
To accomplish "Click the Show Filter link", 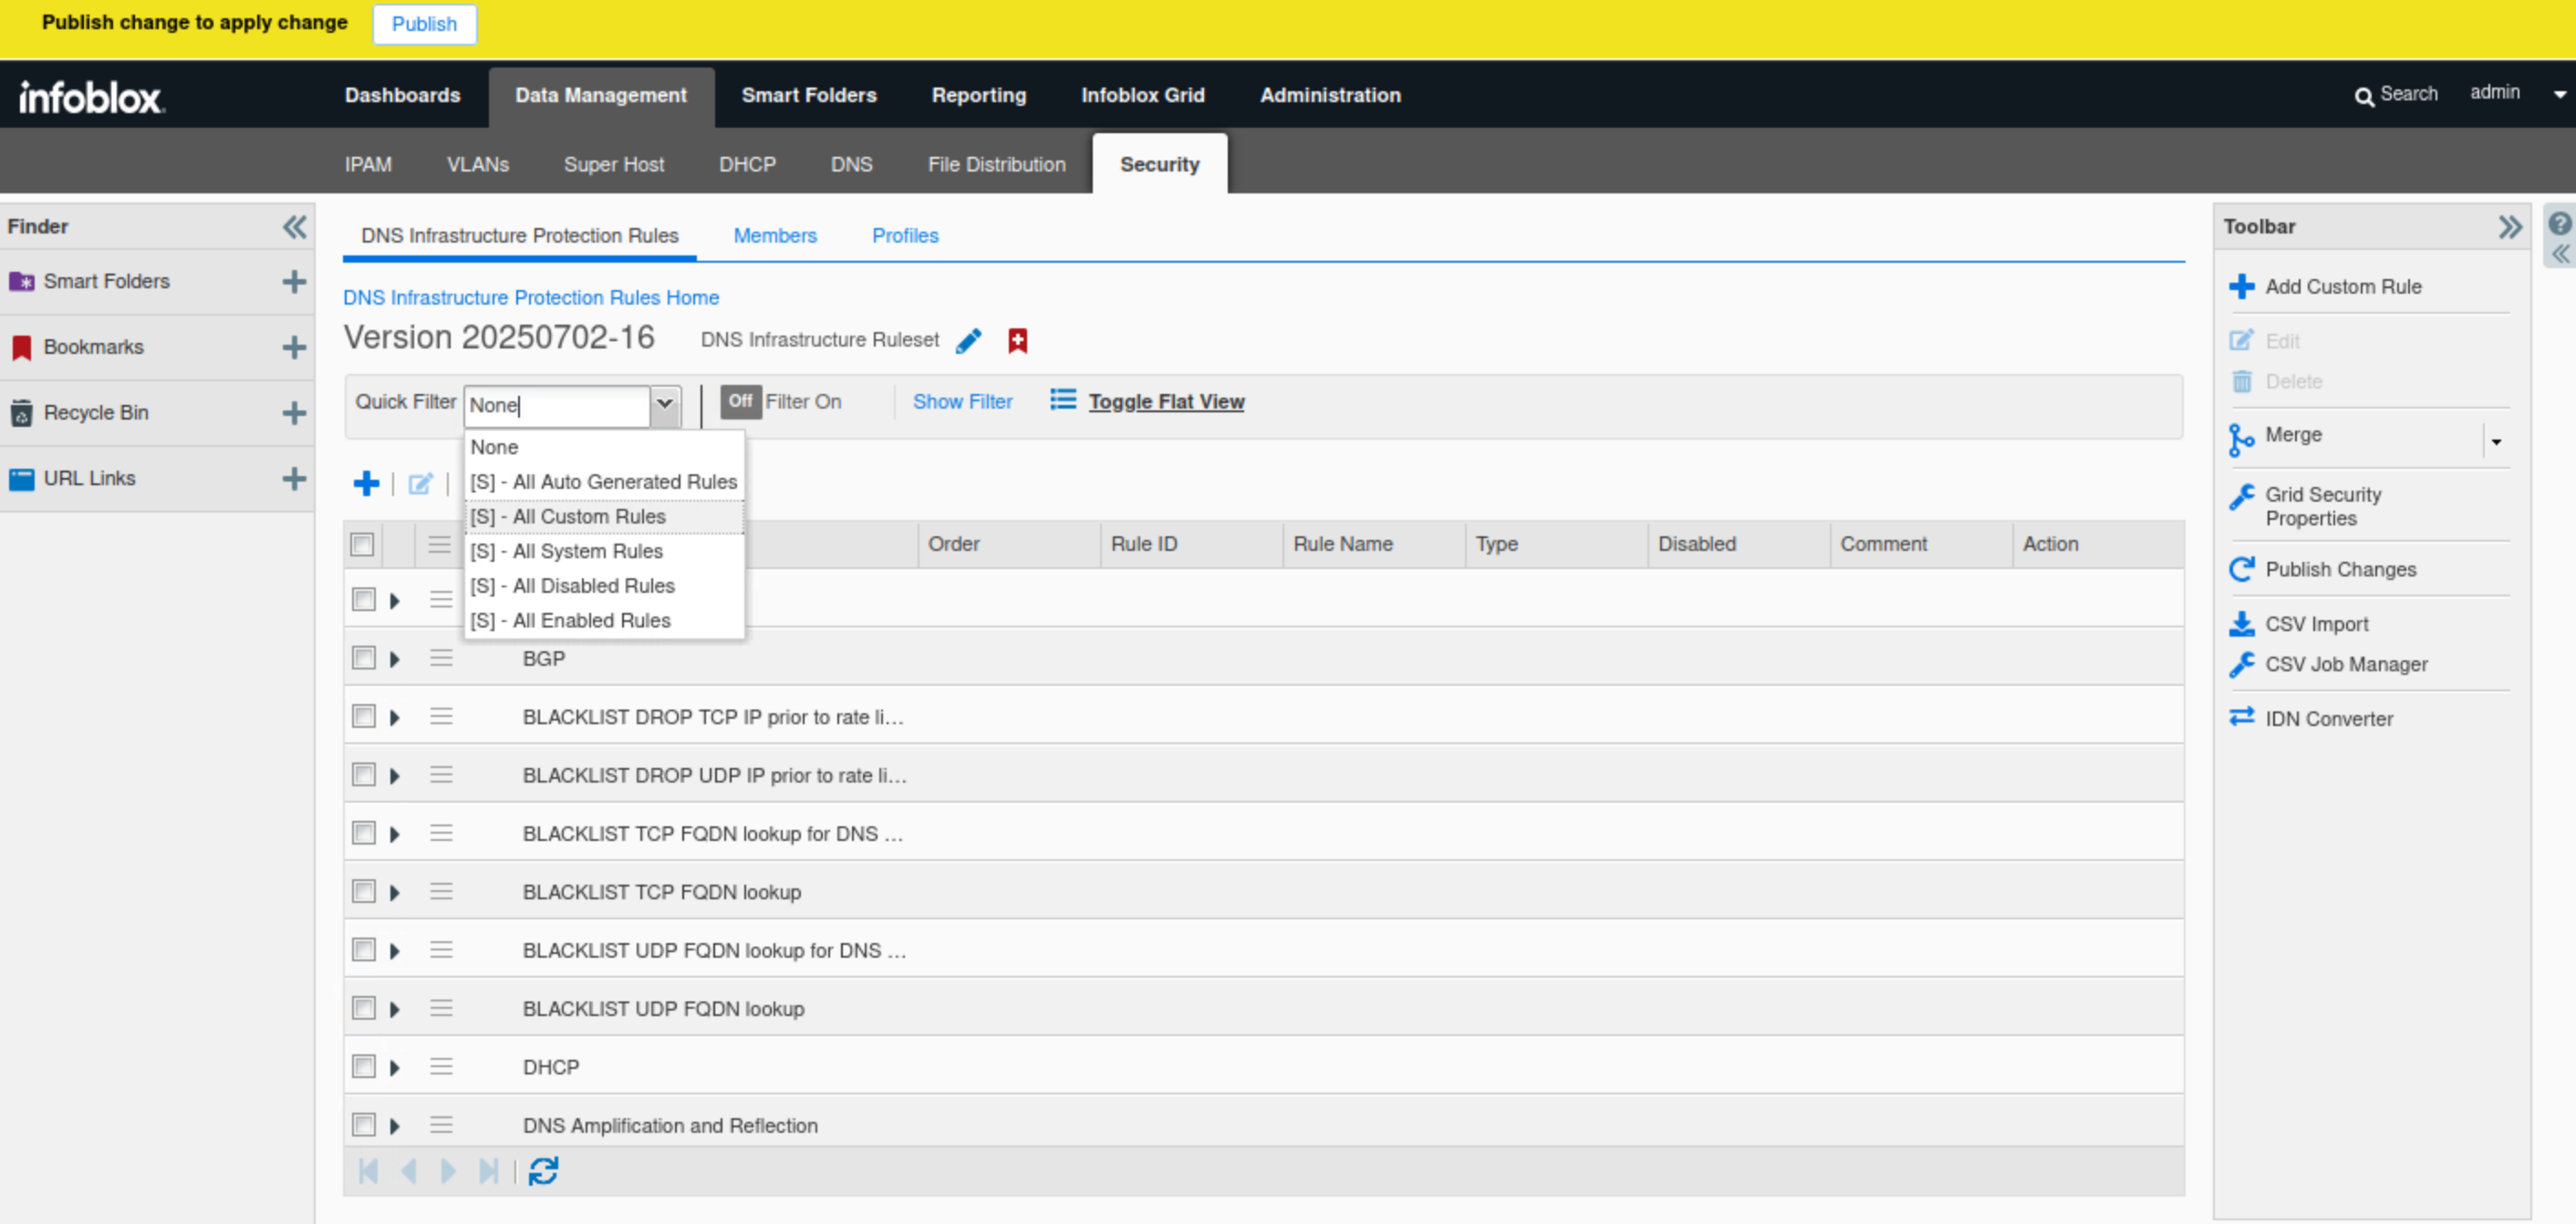I will pos(962,402).
